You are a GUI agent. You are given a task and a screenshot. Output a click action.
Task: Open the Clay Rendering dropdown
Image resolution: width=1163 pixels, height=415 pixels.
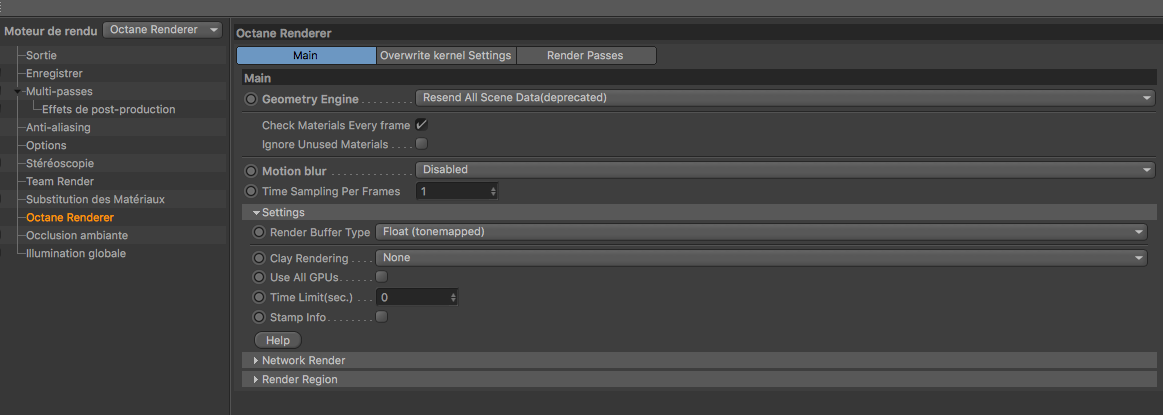(761, 258)
